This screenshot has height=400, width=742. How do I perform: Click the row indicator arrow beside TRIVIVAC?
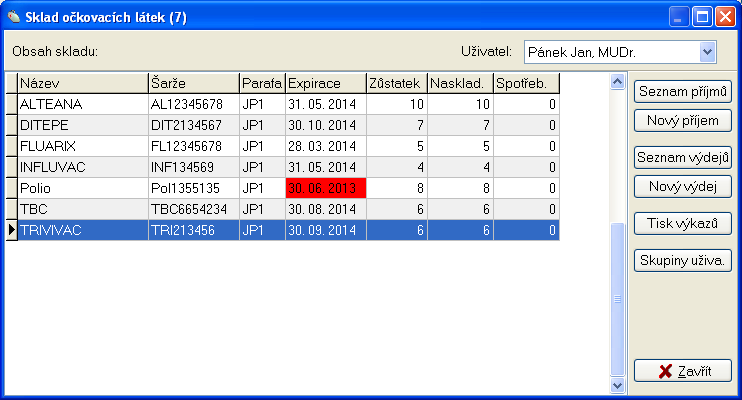click(x=11, y=230)
